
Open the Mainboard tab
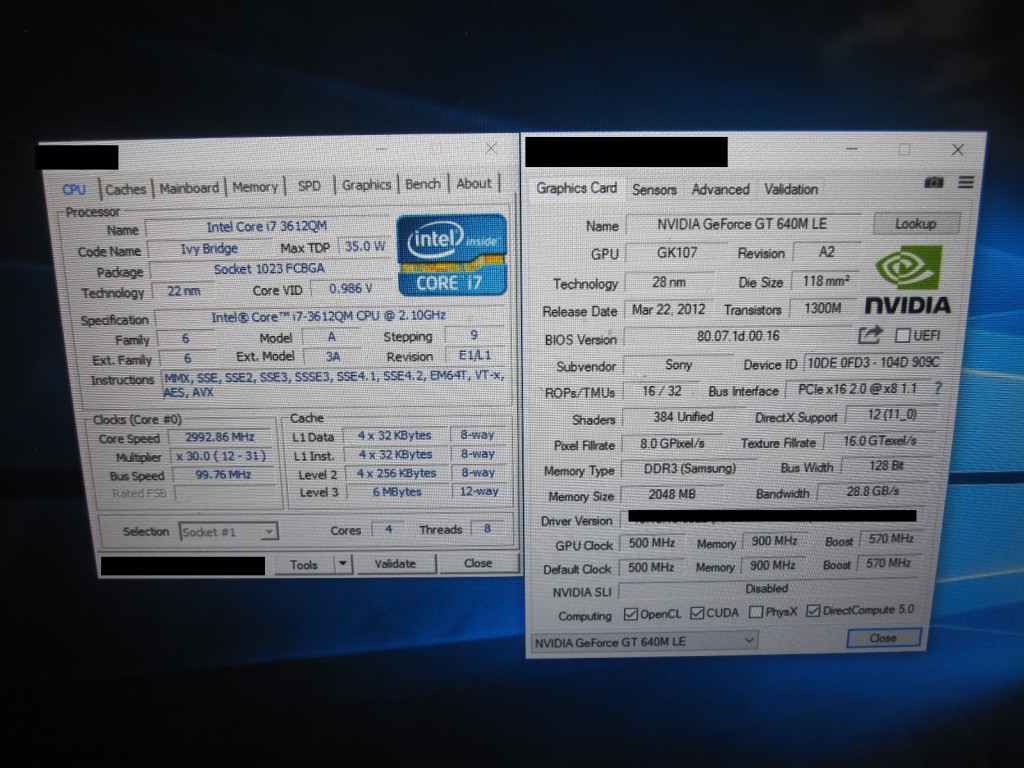(189, 188)
